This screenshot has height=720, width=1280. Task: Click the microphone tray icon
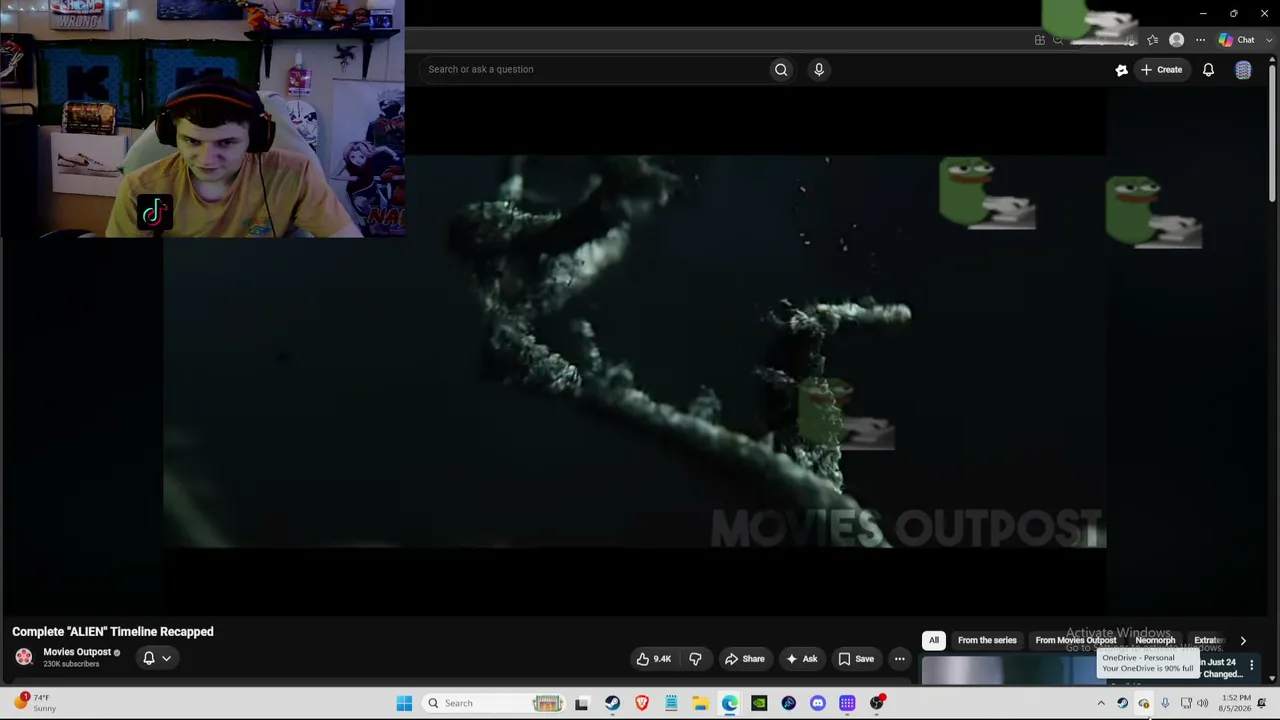tap(1165, 703)
